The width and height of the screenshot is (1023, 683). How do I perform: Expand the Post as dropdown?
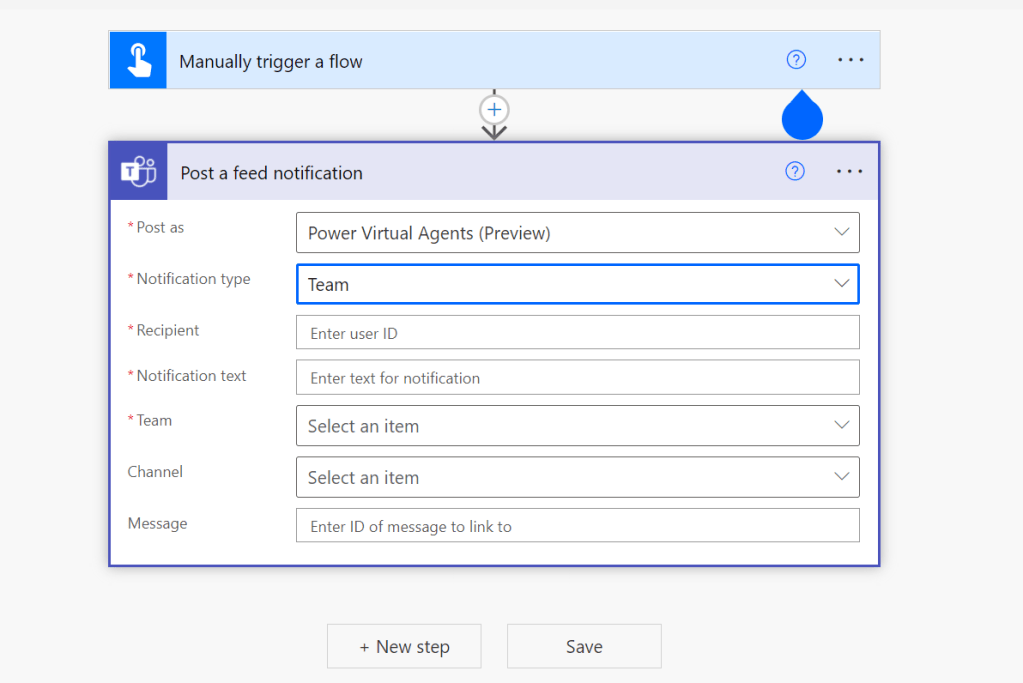(x=577, y=233)
